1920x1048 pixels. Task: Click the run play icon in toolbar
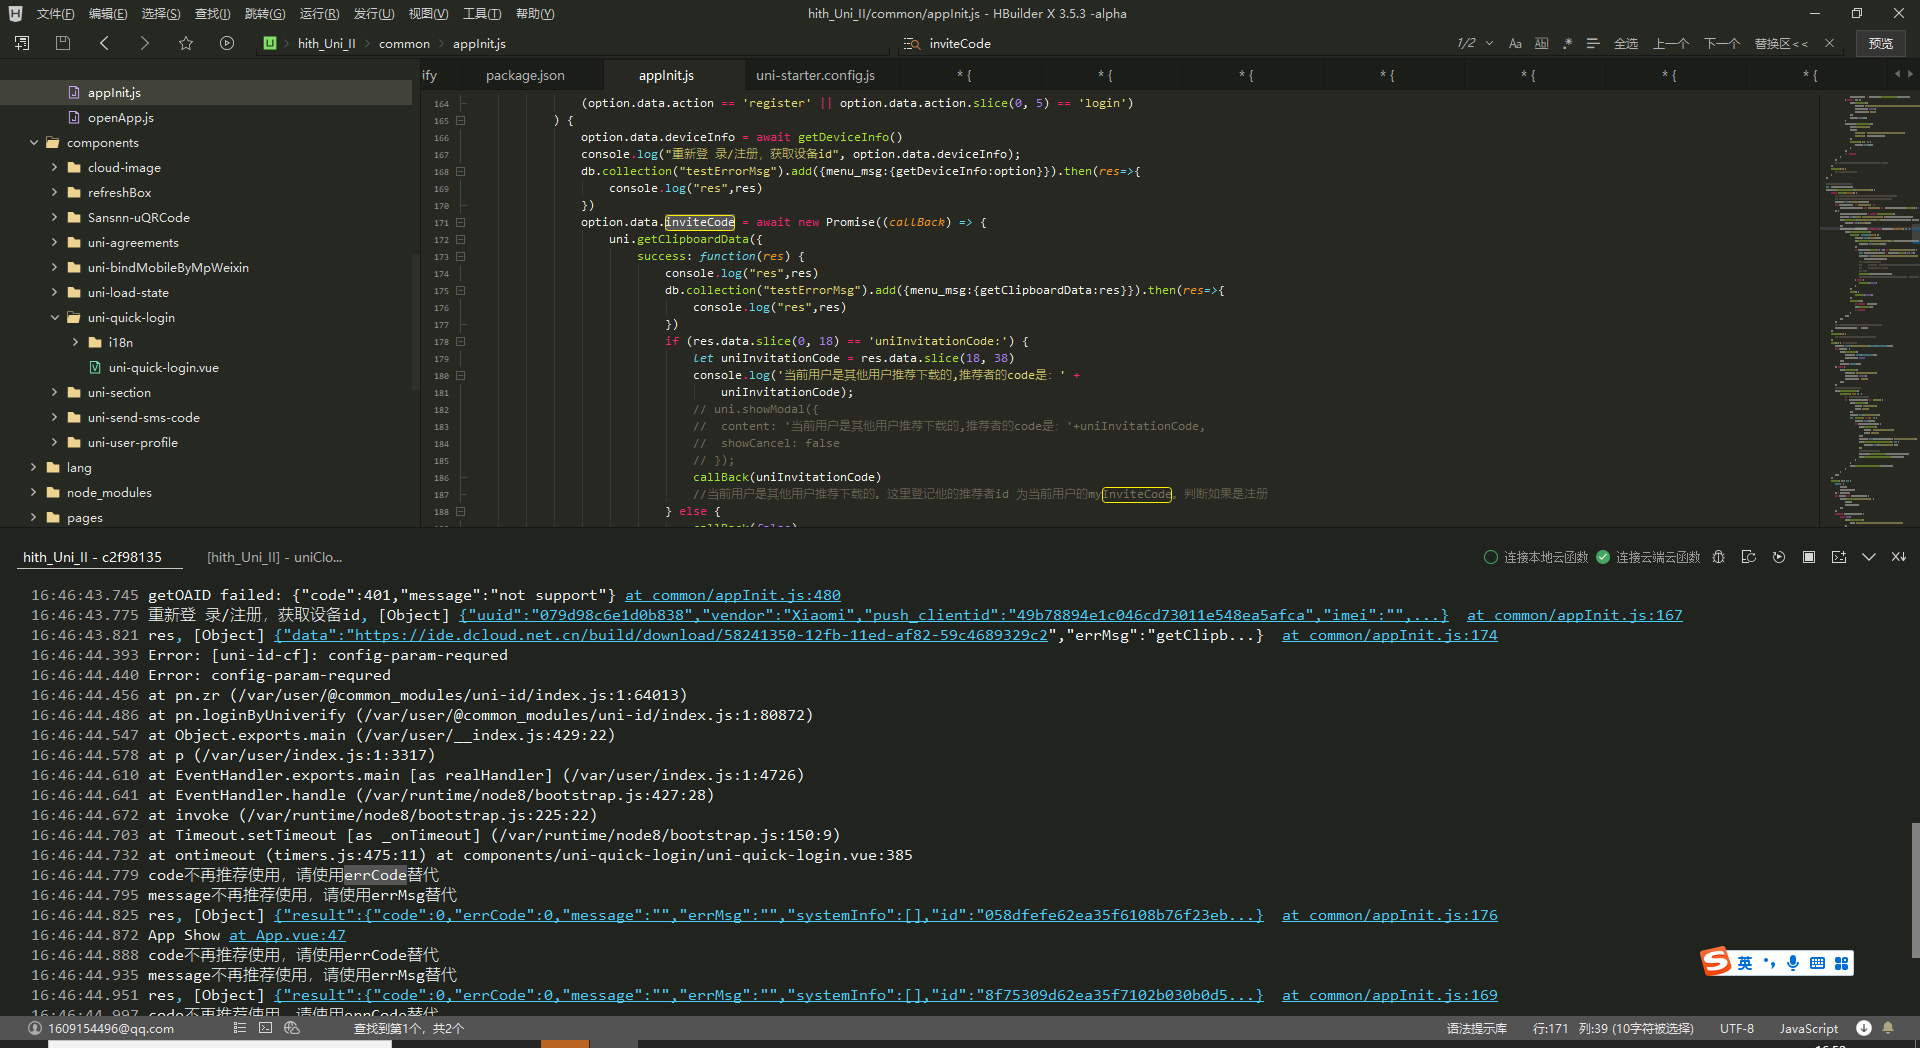227,43
